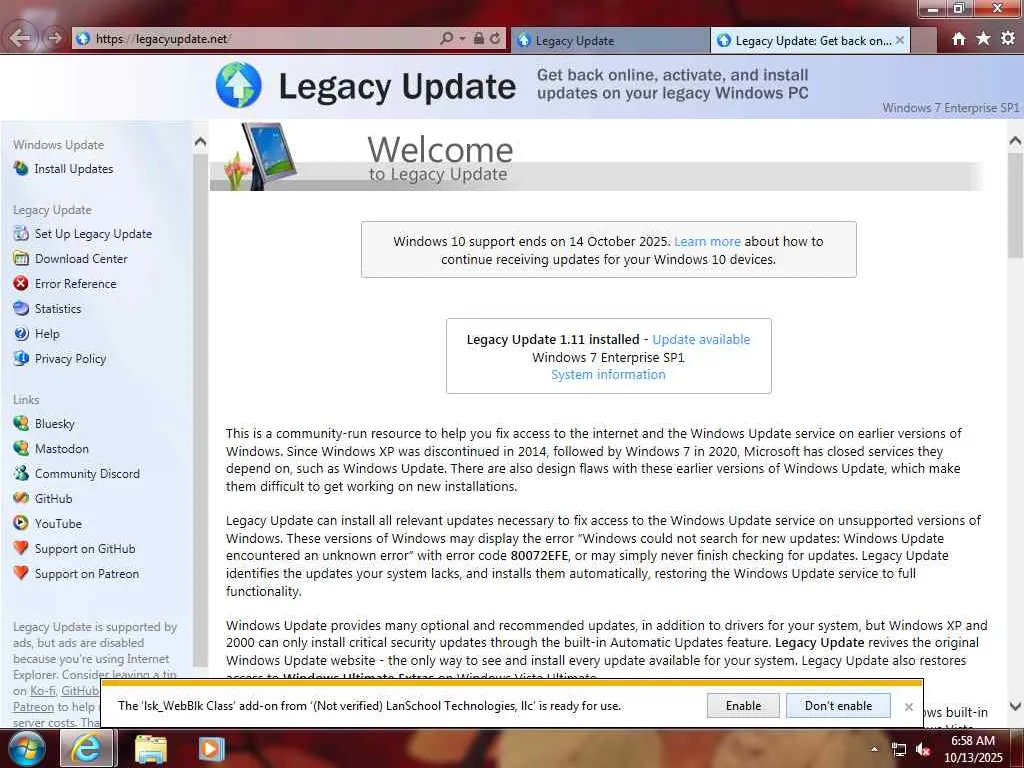Click the Install Updates link
This screenshot has height=768, width=1024.
coord(74,168)
